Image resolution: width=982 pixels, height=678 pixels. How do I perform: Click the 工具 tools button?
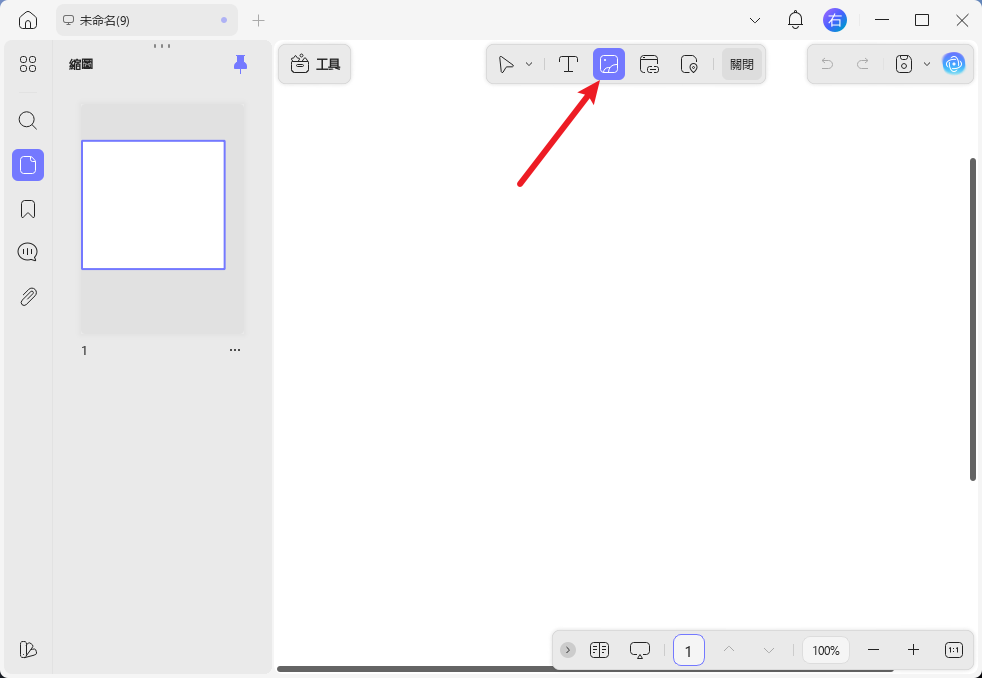click(315, 64)
